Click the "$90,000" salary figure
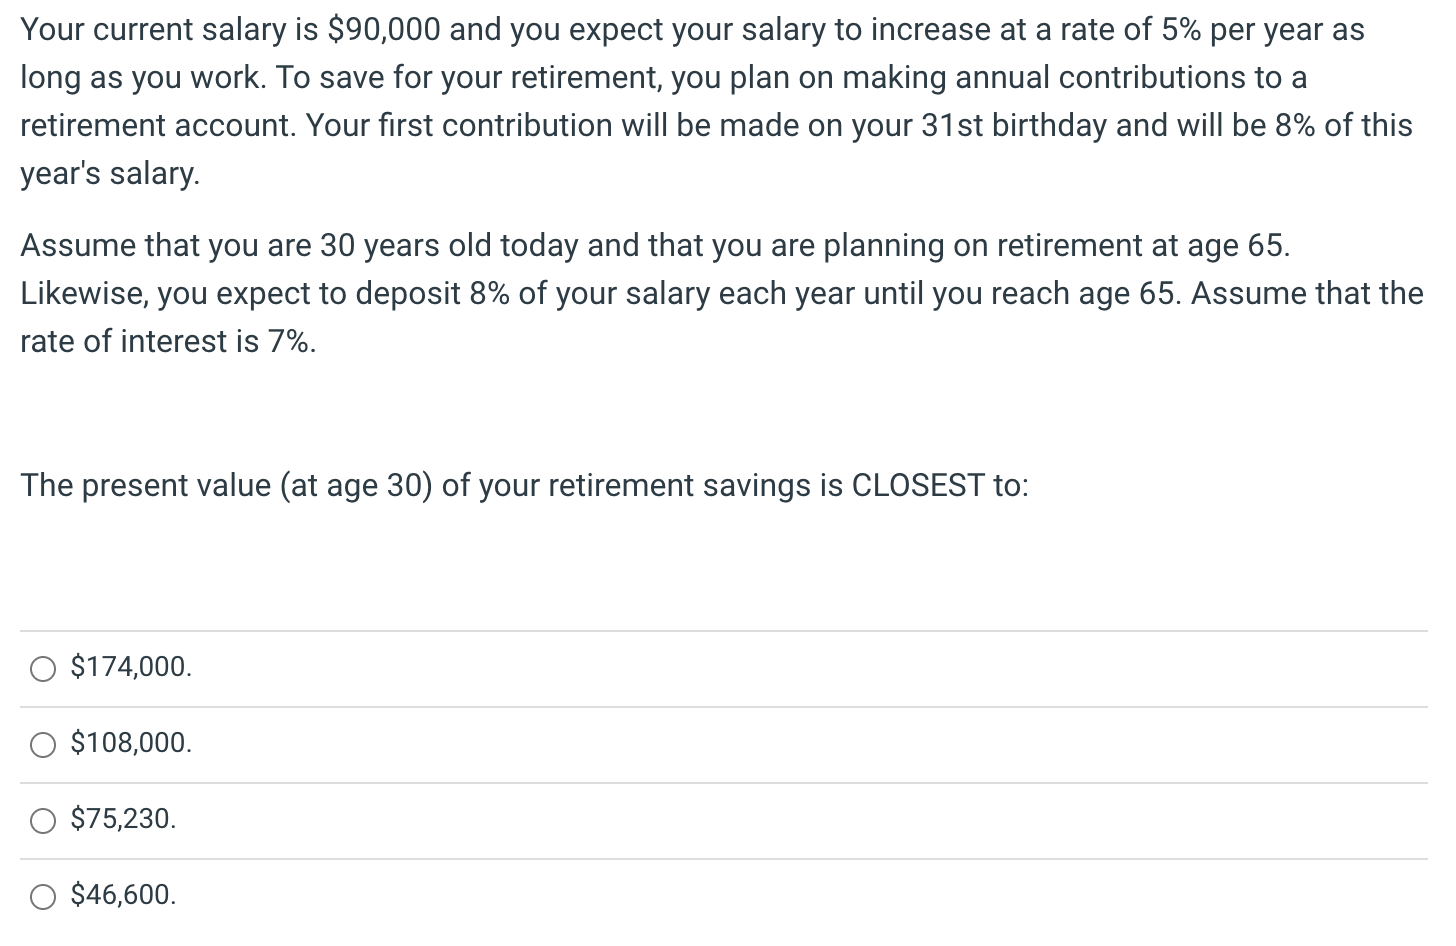The width and height of the screenshot is (1456, 946). tap(384, 29)
